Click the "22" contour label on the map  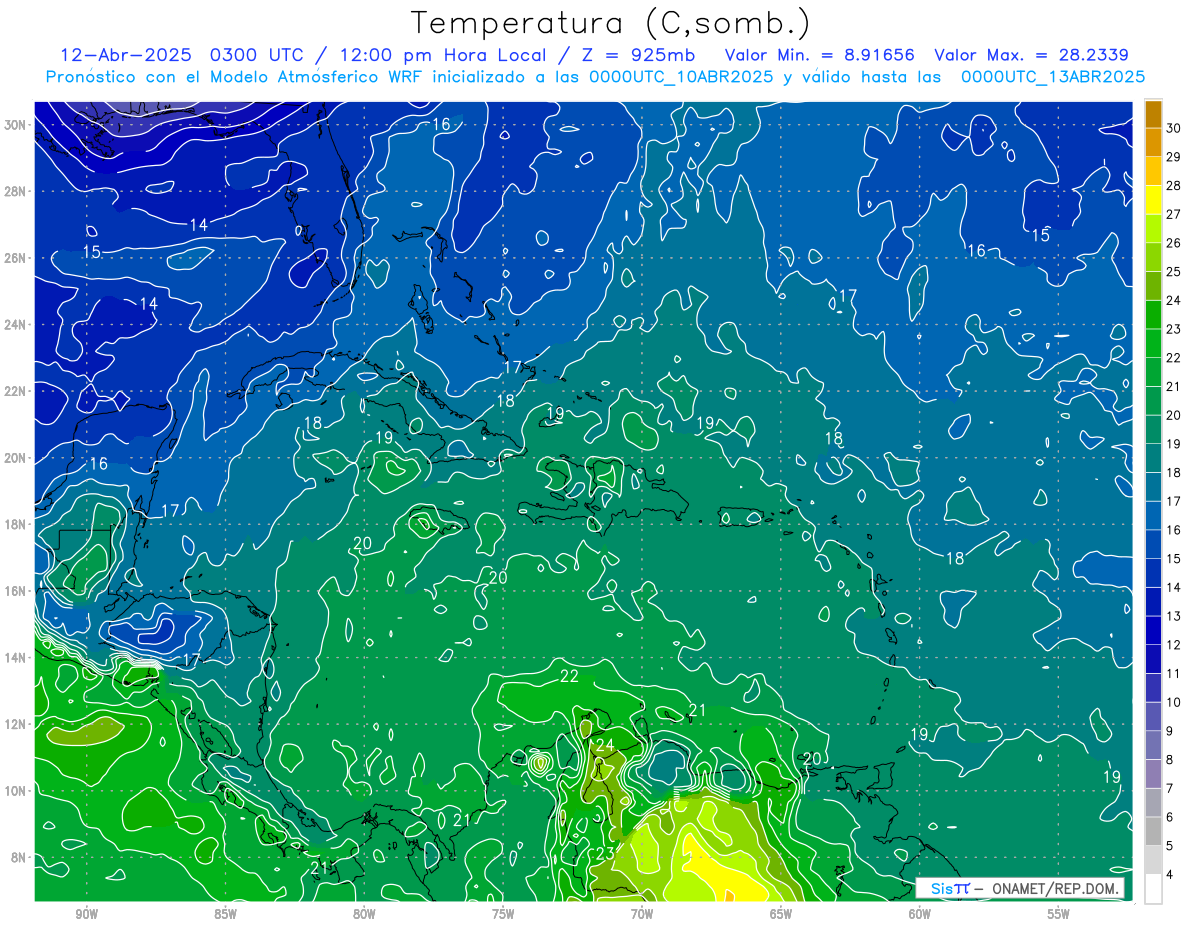point(569,676)
